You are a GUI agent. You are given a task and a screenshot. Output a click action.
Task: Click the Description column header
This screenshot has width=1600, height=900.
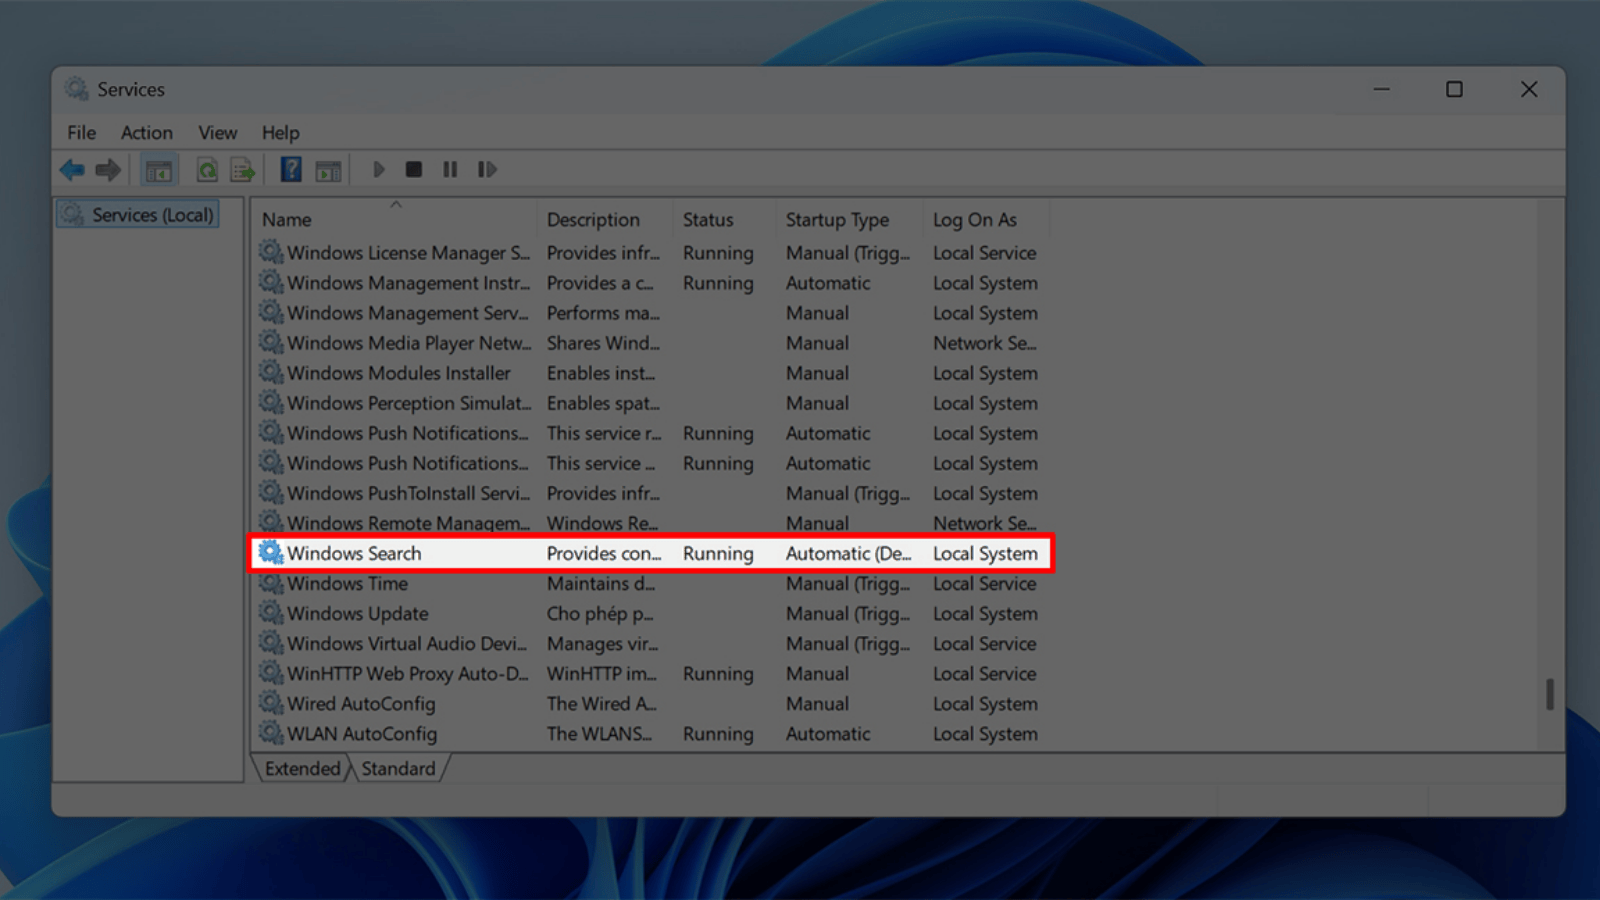coord(606,219)
